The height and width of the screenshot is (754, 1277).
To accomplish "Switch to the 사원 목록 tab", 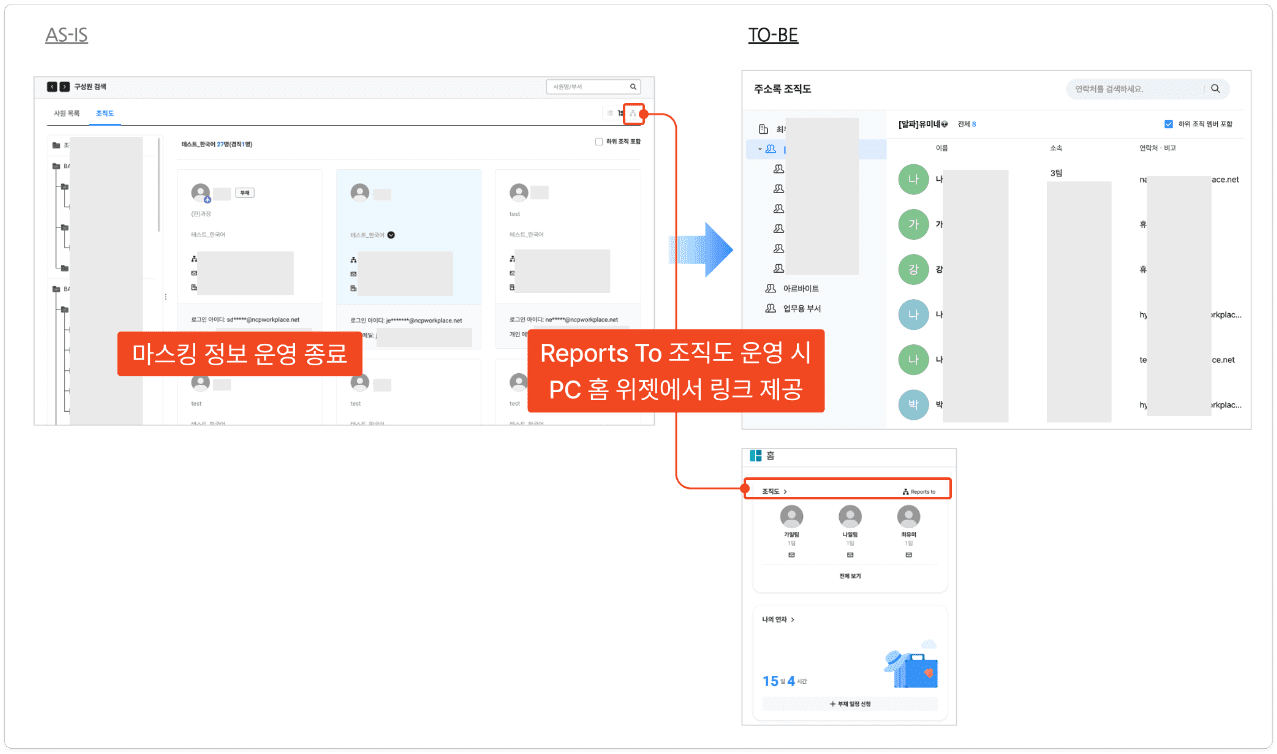I will (x=66, y=114).
